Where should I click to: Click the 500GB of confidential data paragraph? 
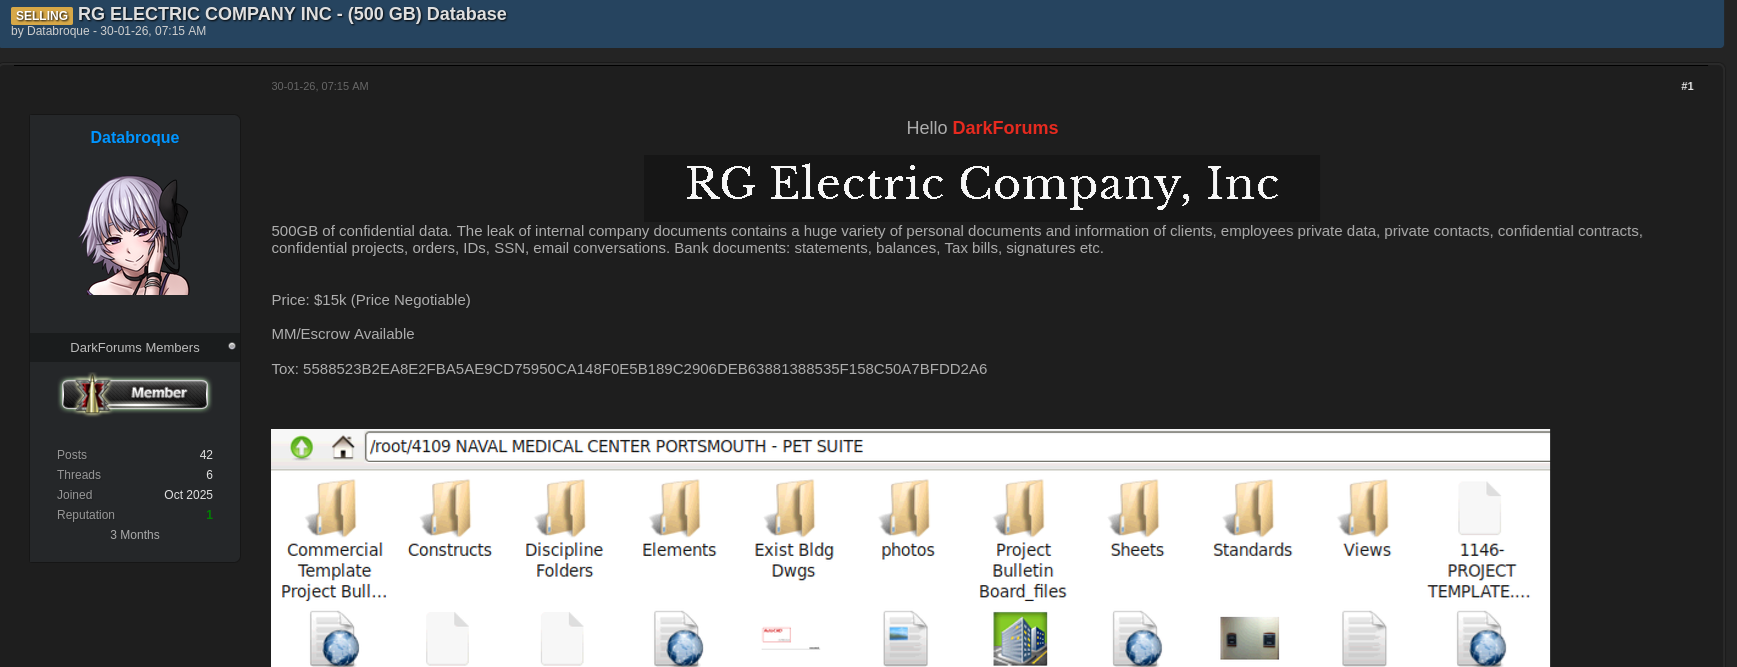tap(957, 239)
